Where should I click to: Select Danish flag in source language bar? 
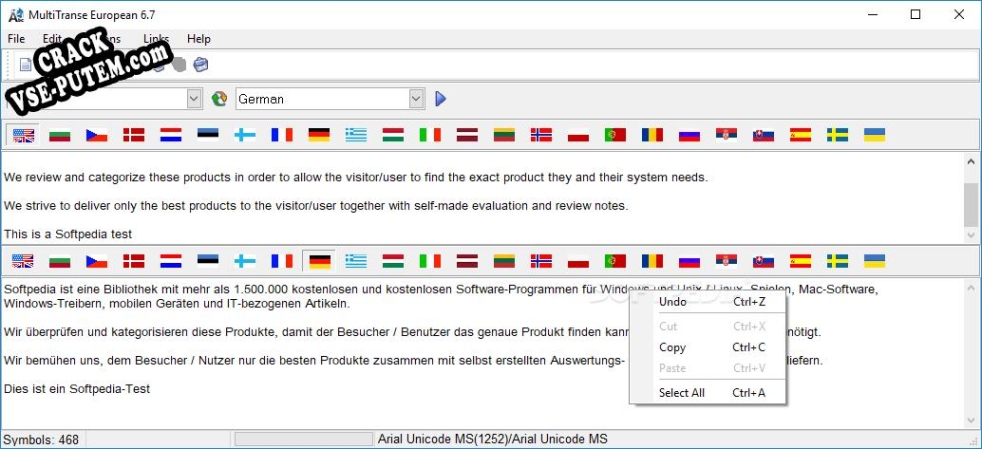click(x=133, y=135)
